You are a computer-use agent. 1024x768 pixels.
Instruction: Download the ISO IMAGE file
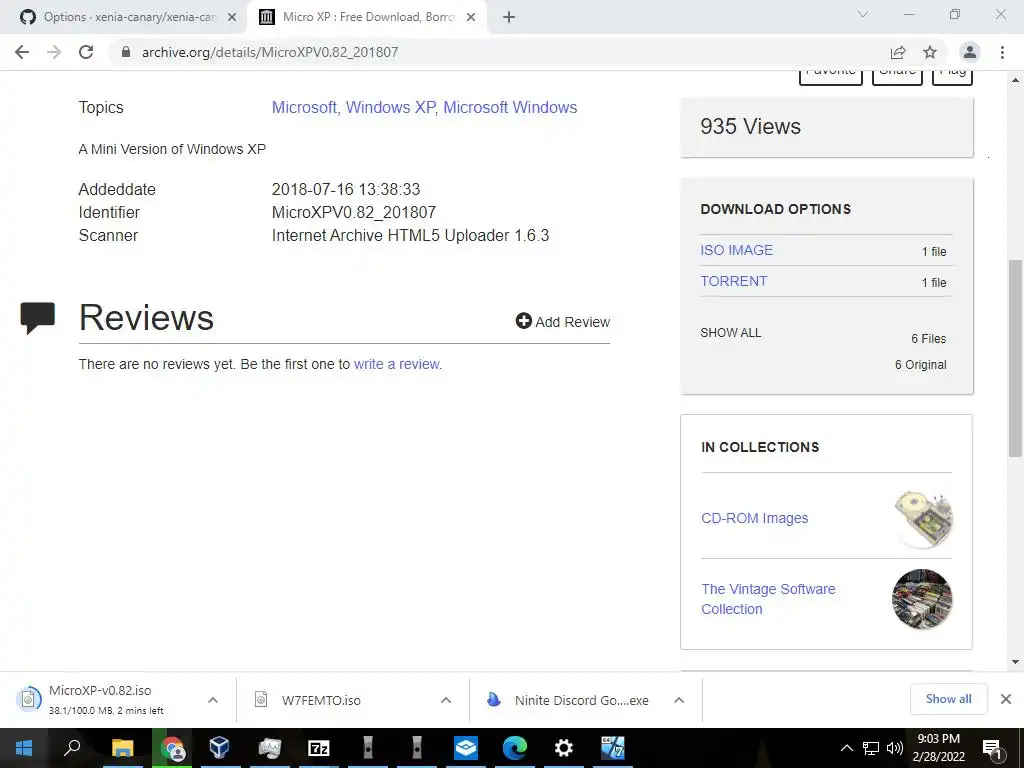click(x=737, y=250)
